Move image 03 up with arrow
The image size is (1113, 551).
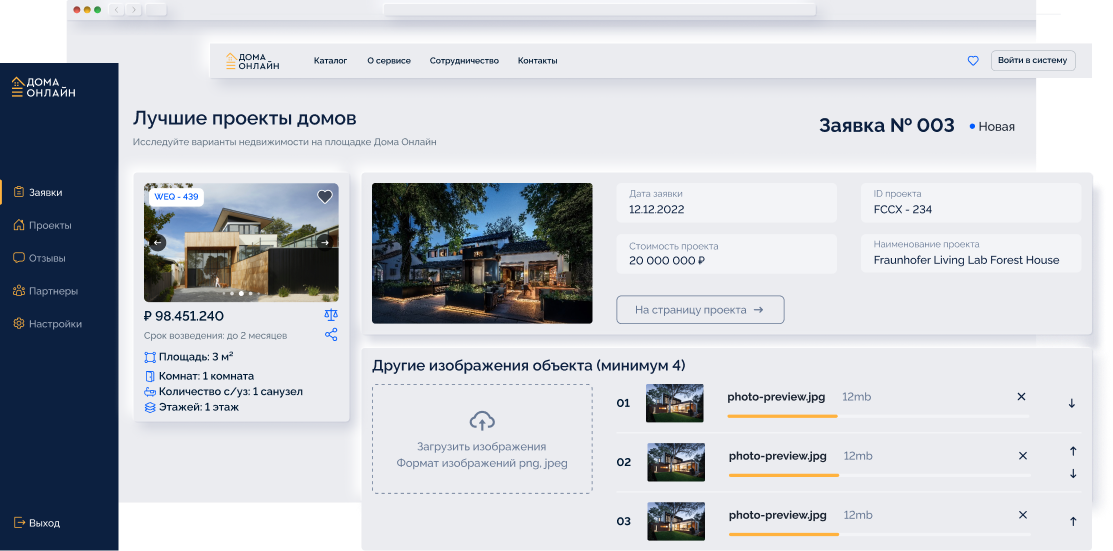coord(1073,521)
